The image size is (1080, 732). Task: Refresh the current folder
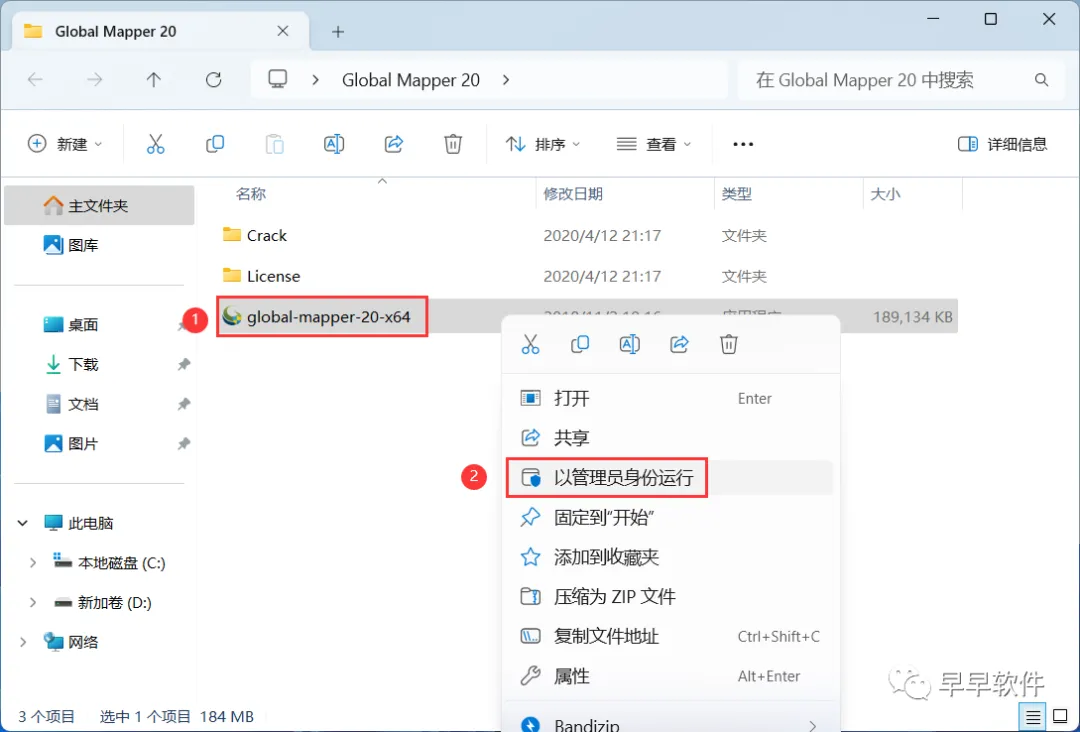[x=214, y=80]
